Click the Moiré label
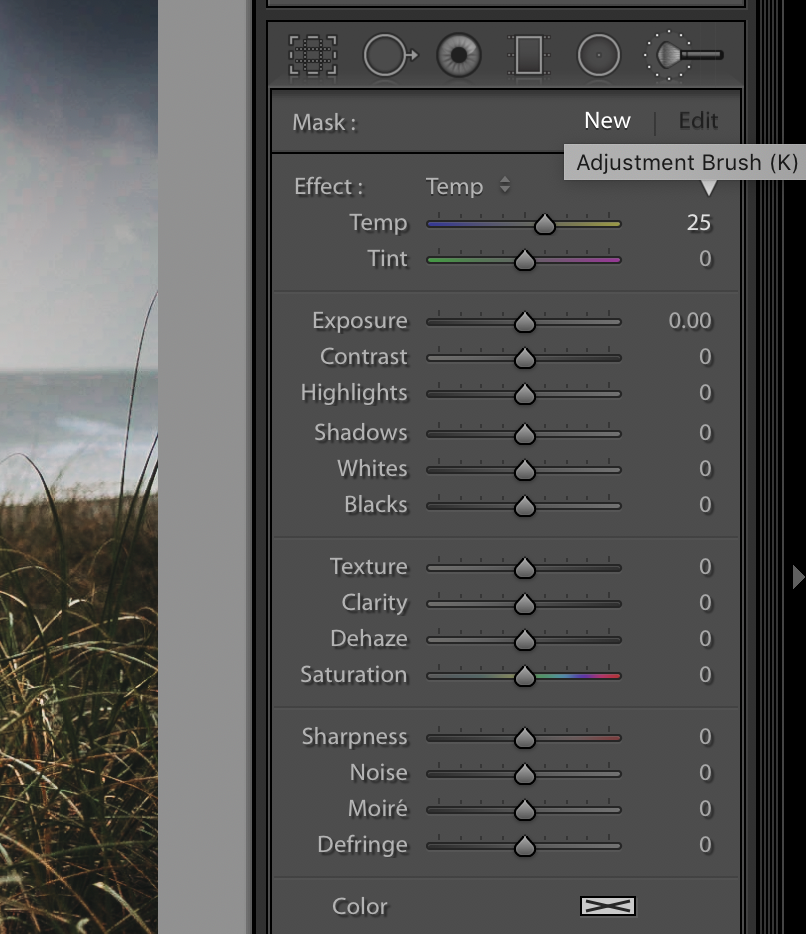The height and width of the screenshot is (934, 806). pos(378,808)
